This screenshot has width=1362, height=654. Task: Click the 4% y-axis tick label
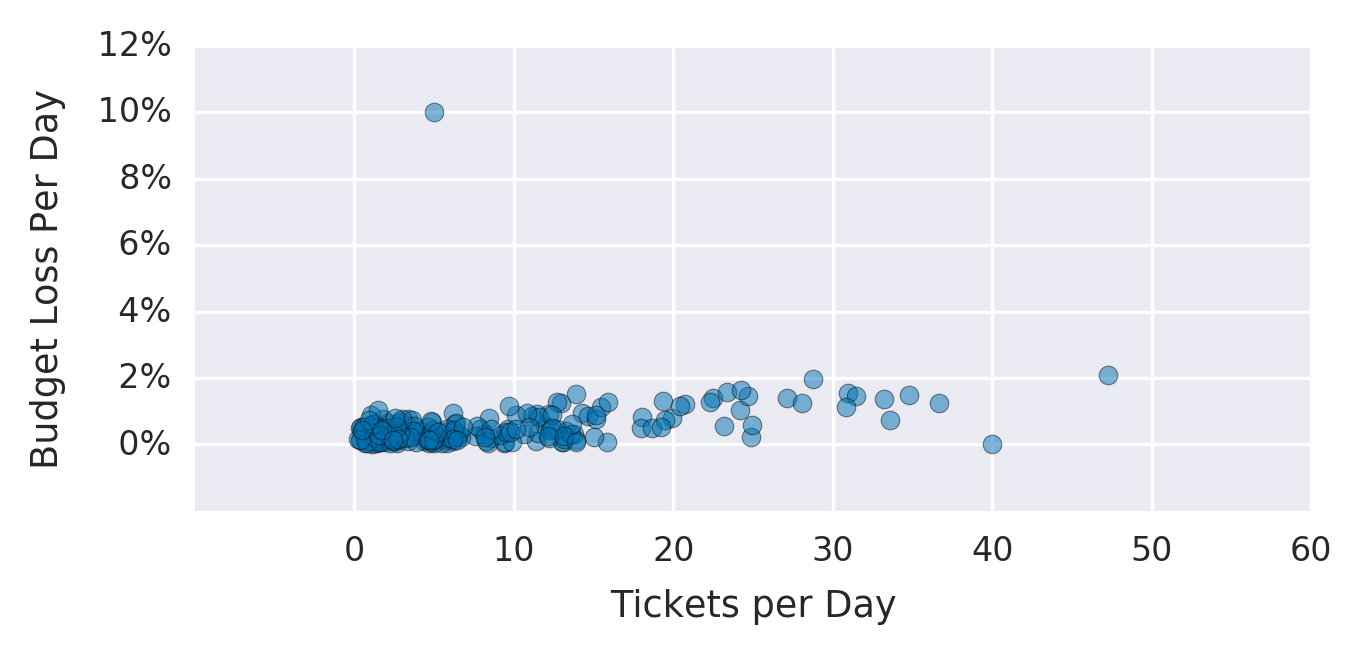pos(144,311)
